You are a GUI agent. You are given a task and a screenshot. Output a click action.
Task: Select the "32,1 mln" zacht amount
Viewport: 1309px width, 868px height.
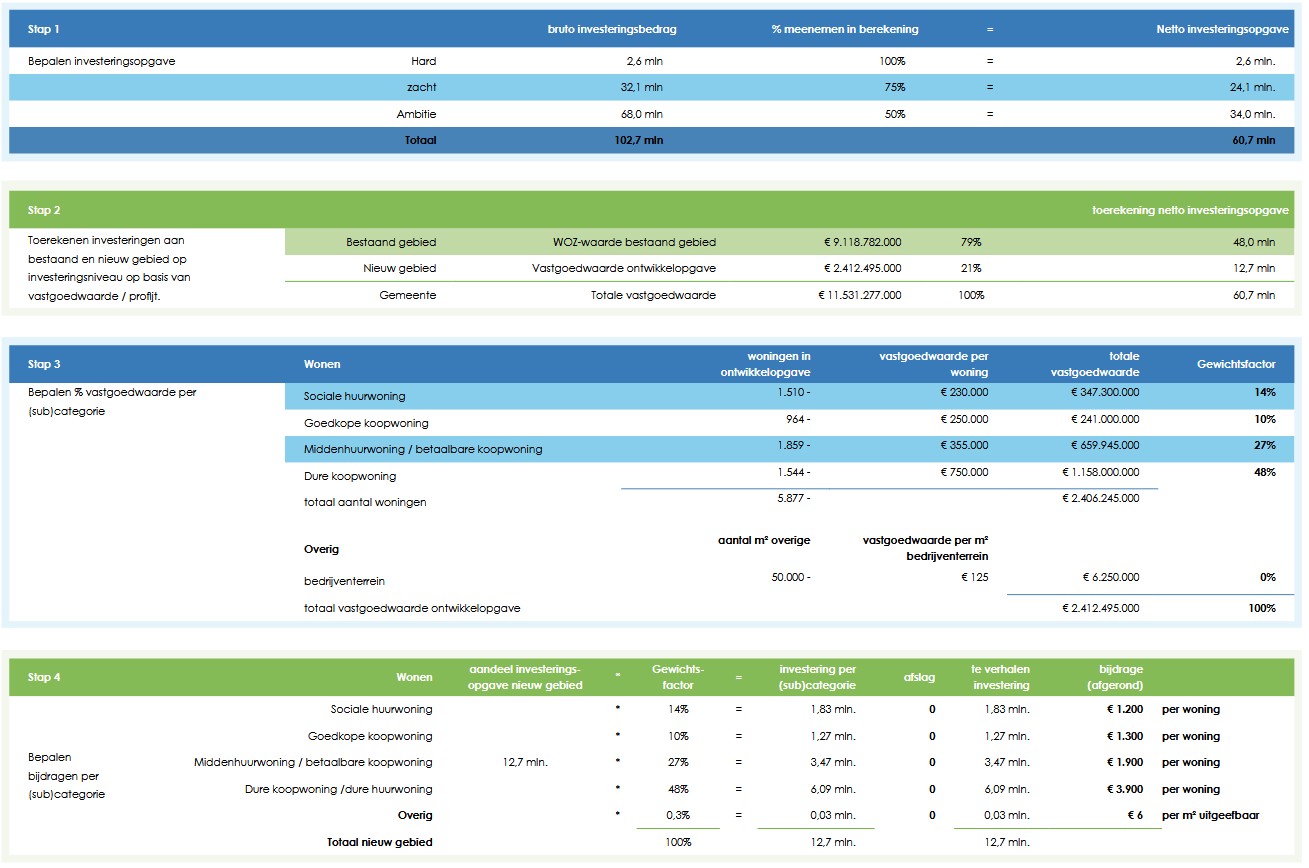click(642, 88)
